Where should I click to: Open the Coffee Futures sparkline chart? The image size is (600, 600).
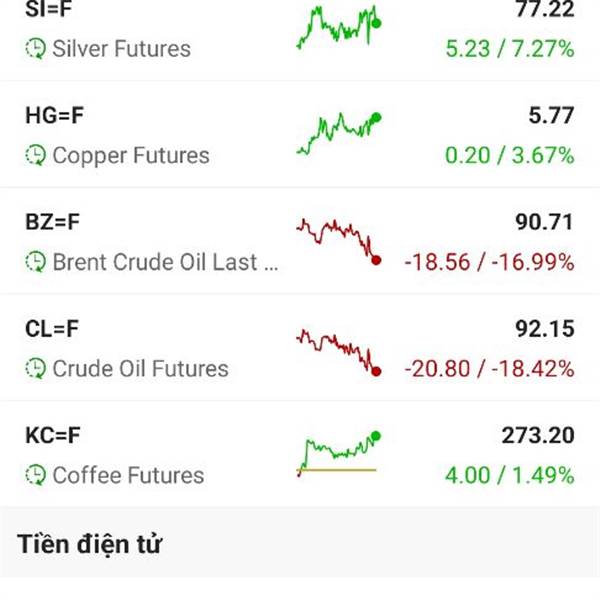[x=338, y=453]
